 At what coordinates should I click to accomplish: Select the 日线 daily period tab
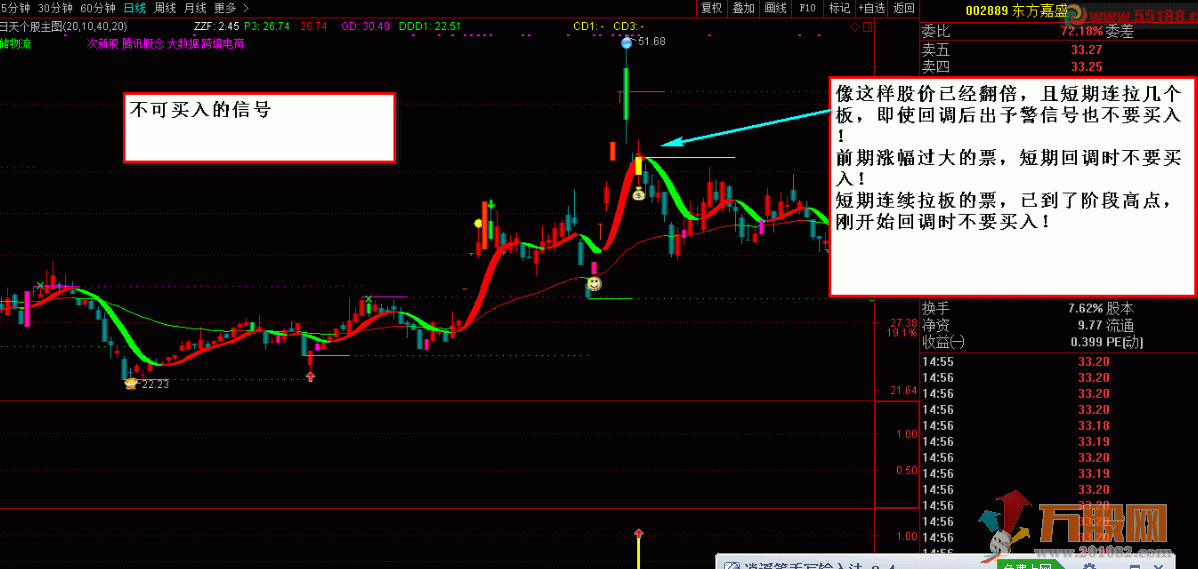pos(134,8)
